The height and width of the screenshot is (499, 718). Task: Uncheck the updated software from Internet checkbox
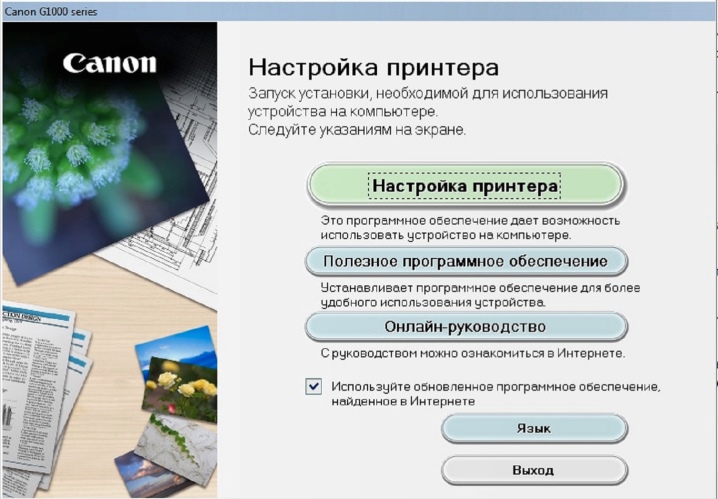click(314, 386)
